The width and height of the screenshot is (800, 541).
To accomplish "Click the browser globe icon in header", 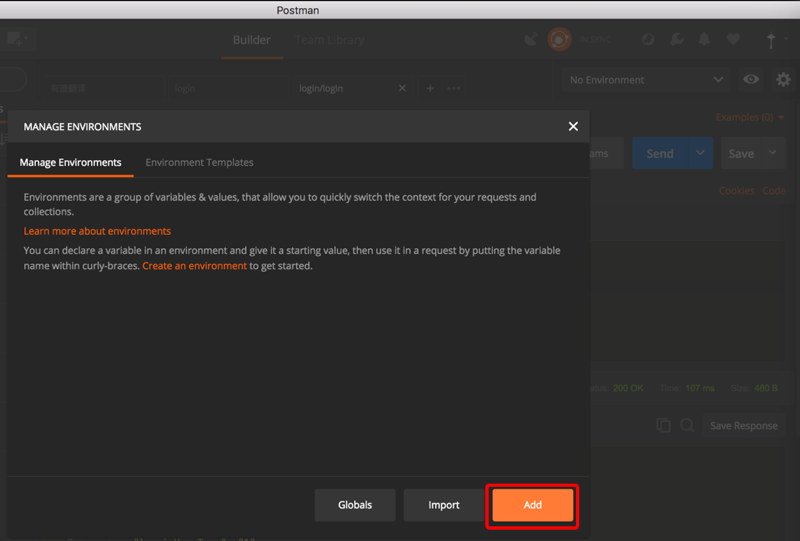I will 648,39.
